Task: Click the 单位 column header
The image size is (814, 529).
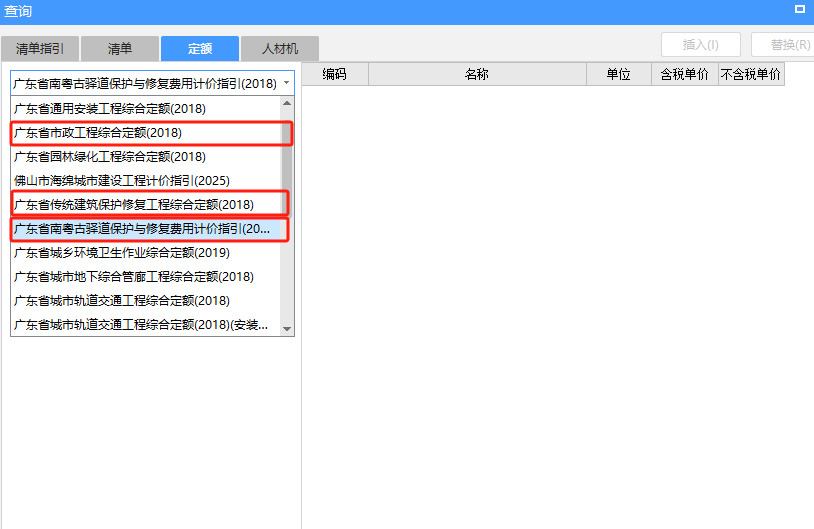Action: 619,74
